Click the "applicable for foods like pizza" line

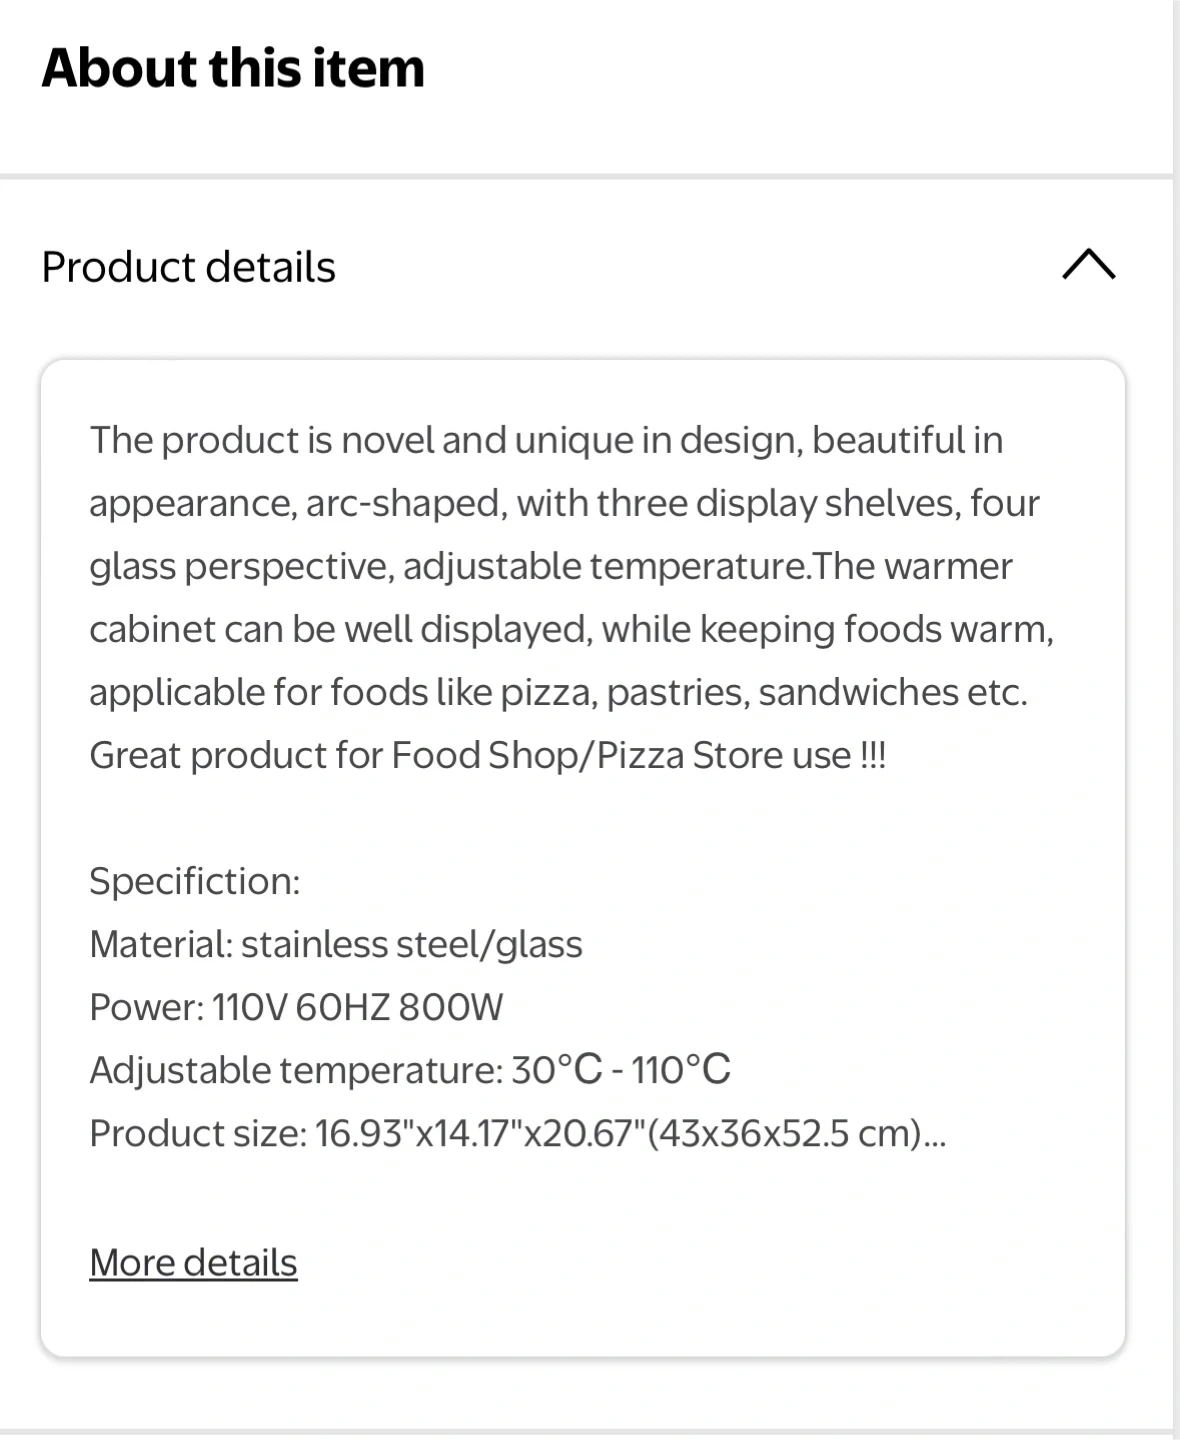(558, 692)
